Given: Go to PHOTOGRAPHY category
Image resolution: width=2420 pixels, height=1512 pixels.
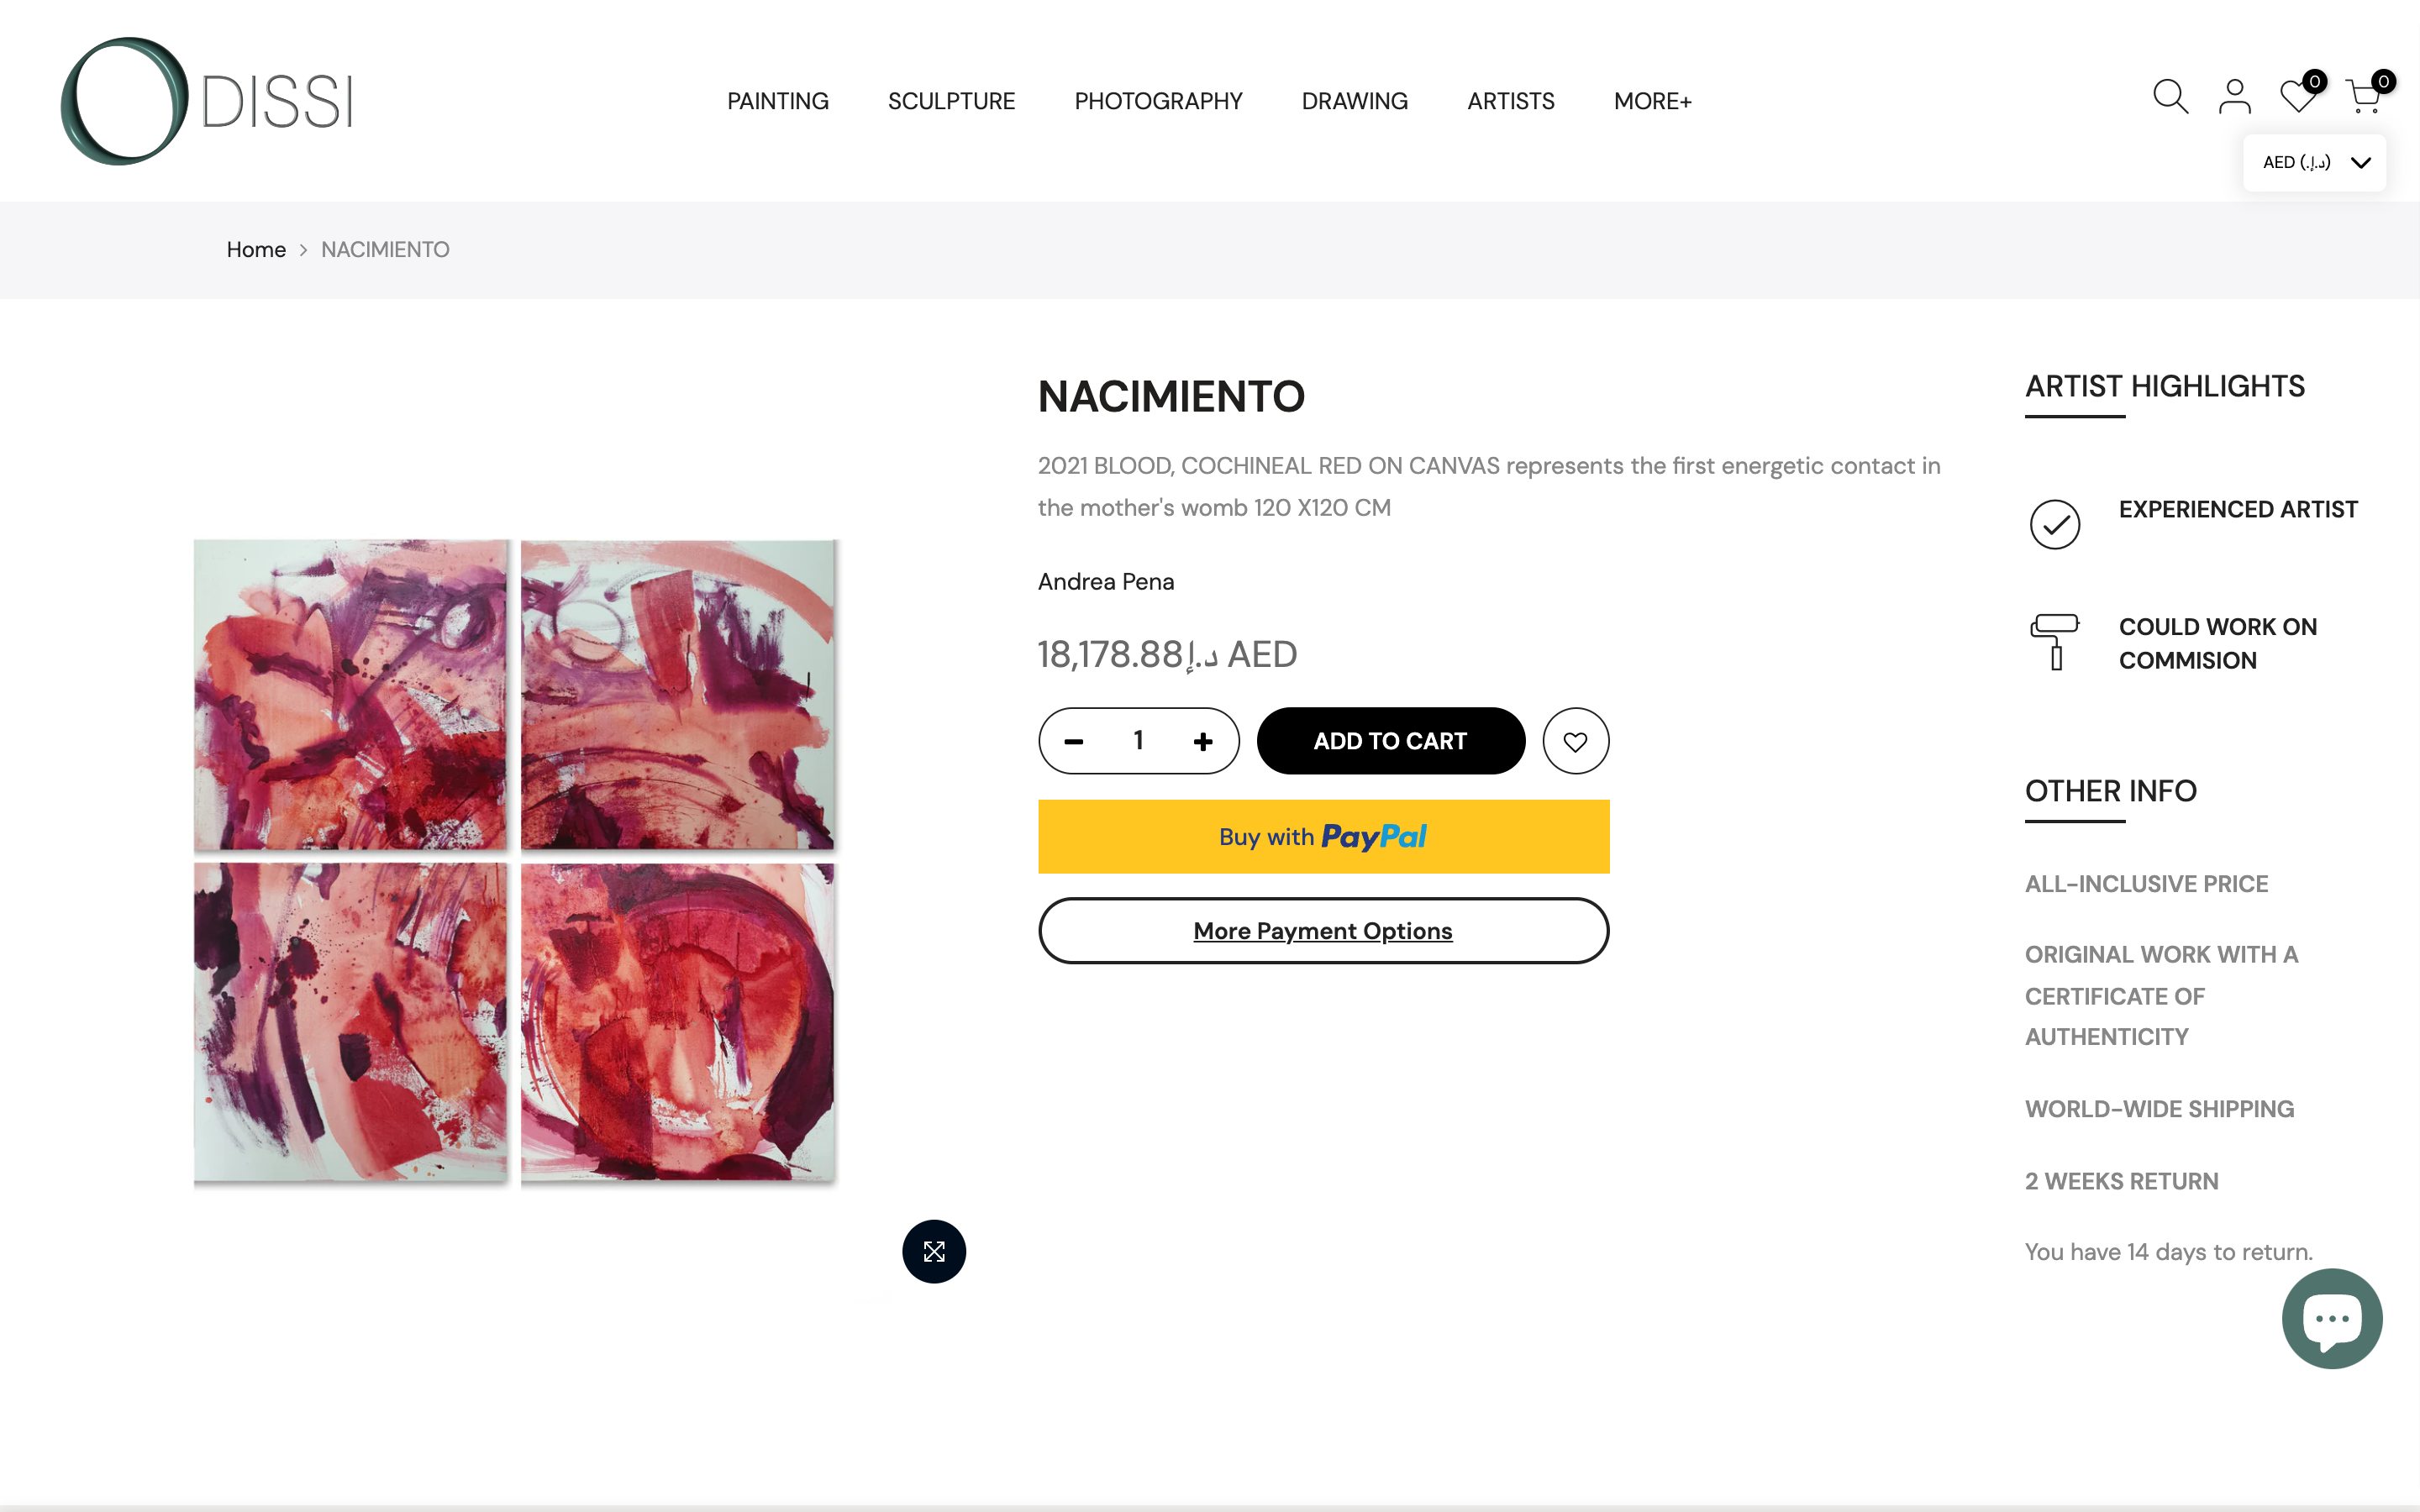Looking at the screenshot, I should 1158,101.
